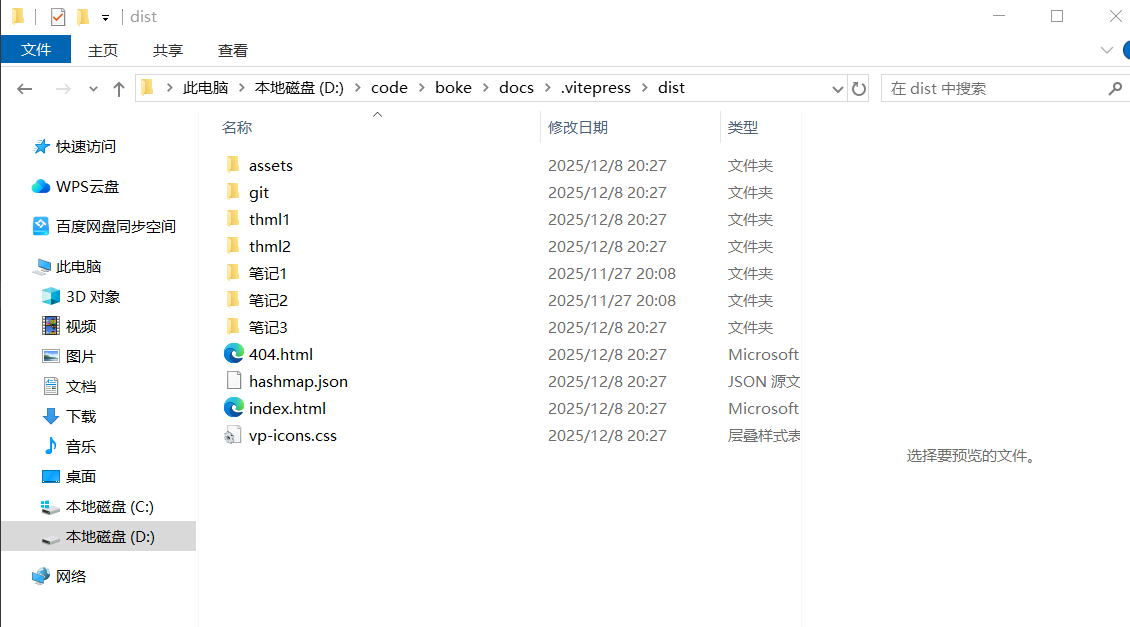The width and height of the screenshot is (1130, 627).
Task: Navigate back with the left arrow
Action: tap(26, 88)
